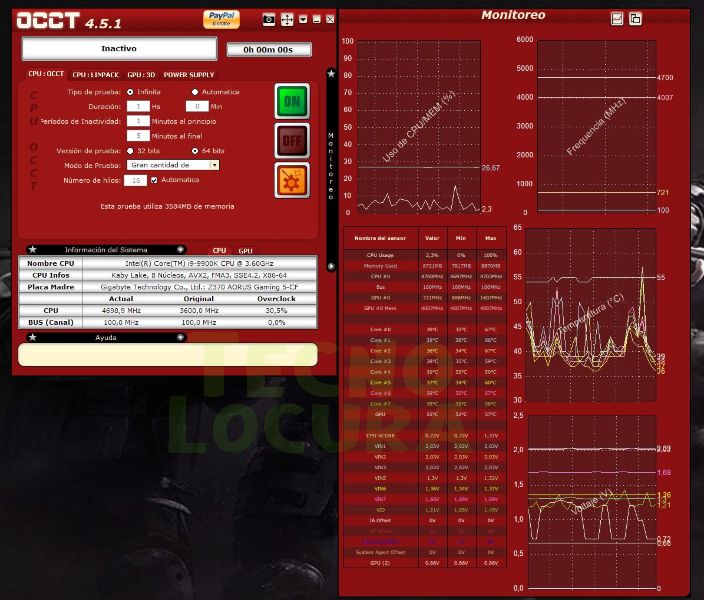
Task: Click the OCCT 4.5.1 logo
Action: click(69, 21)
